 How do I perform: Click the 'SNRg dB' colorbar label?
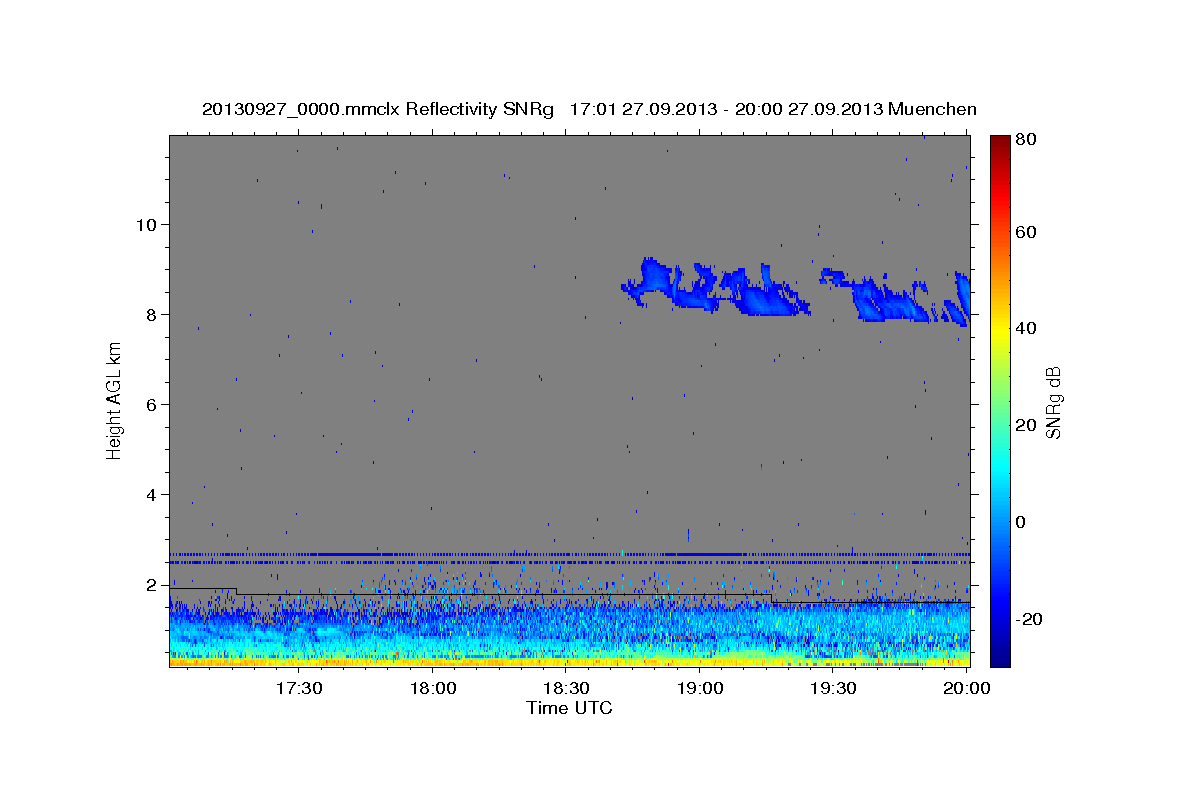(1053, 403)
